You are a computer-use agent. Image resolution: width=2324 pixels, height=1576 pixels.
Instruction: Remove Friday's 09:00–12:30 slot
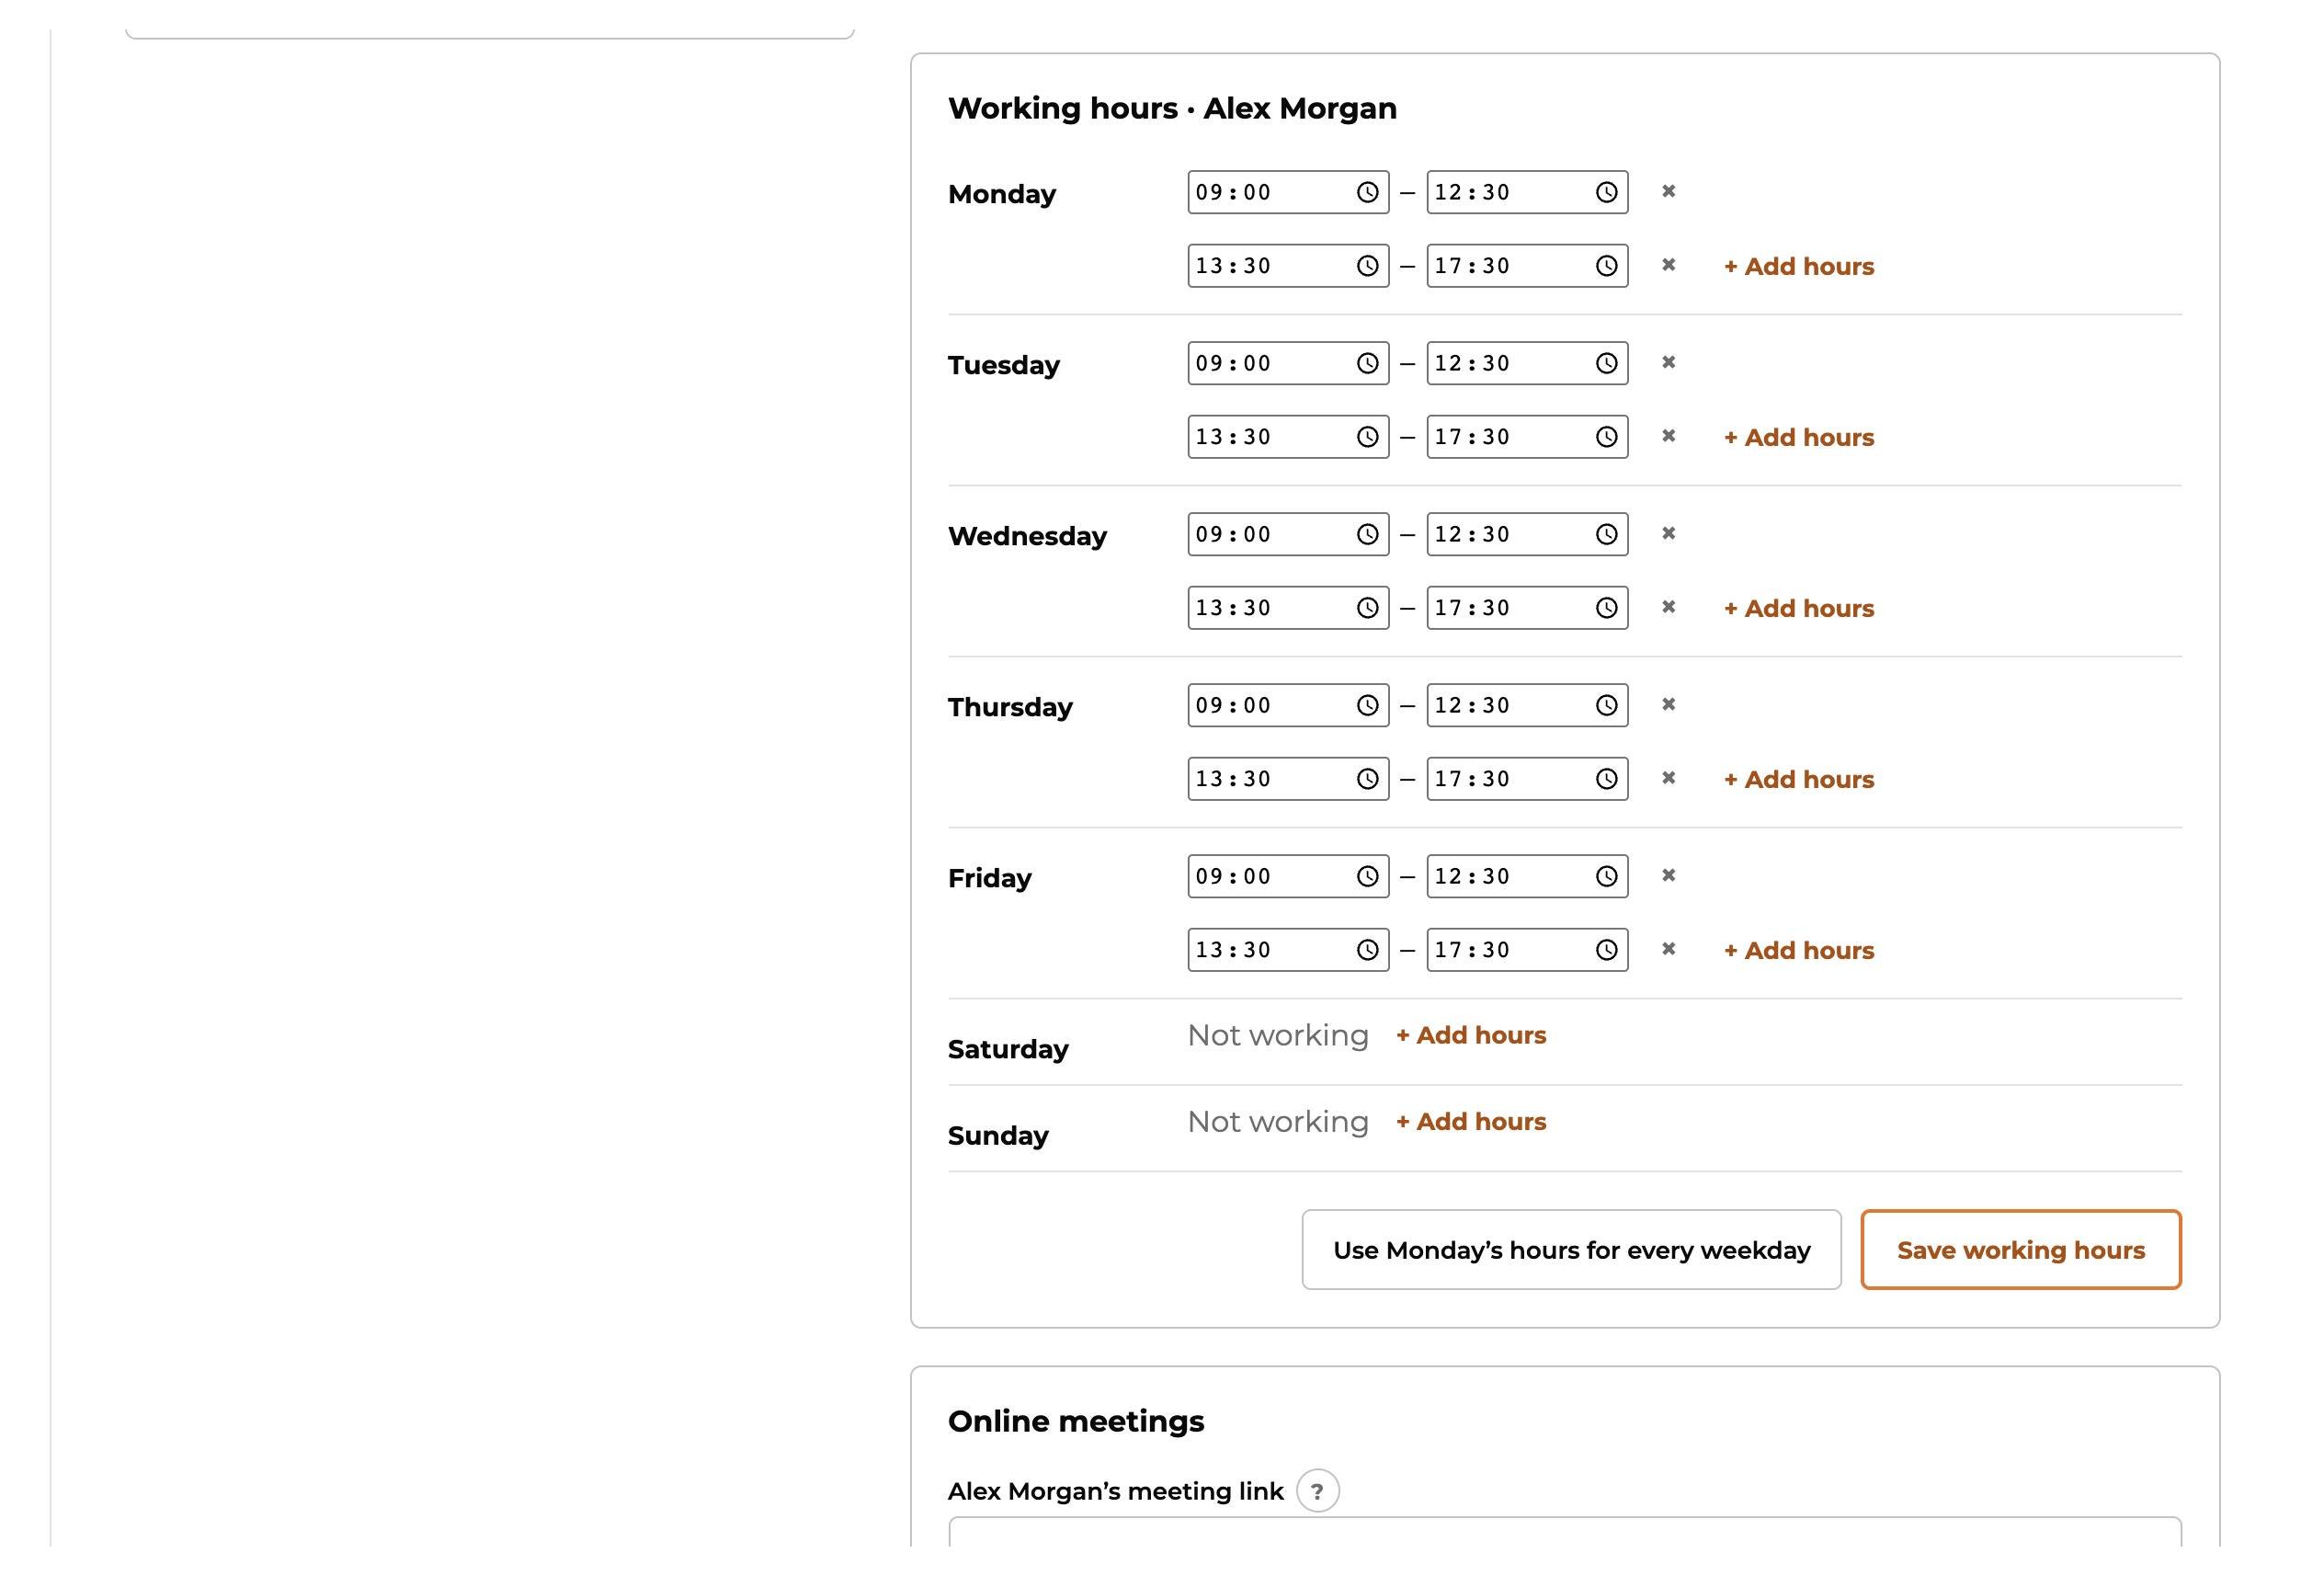1668,875
